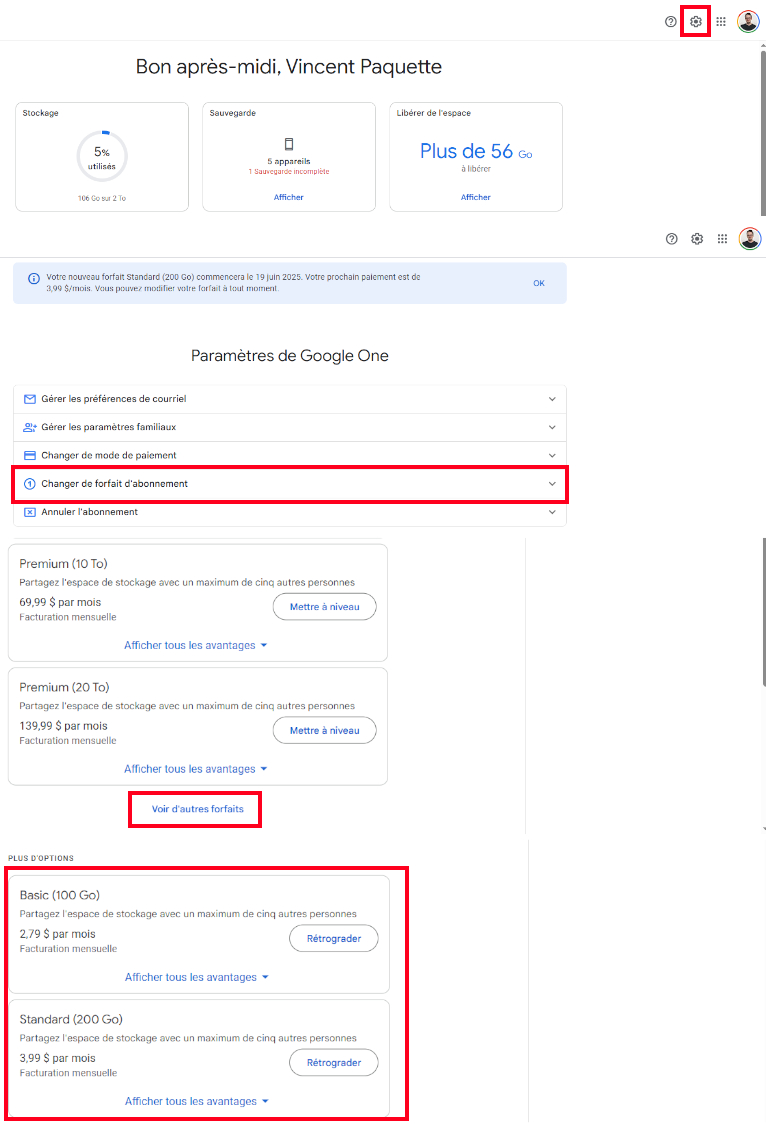This screenshot has width=766, height=1124.
Task: Click the icon beside Changer de forfait d'abonnement
Action: [29, 484]
